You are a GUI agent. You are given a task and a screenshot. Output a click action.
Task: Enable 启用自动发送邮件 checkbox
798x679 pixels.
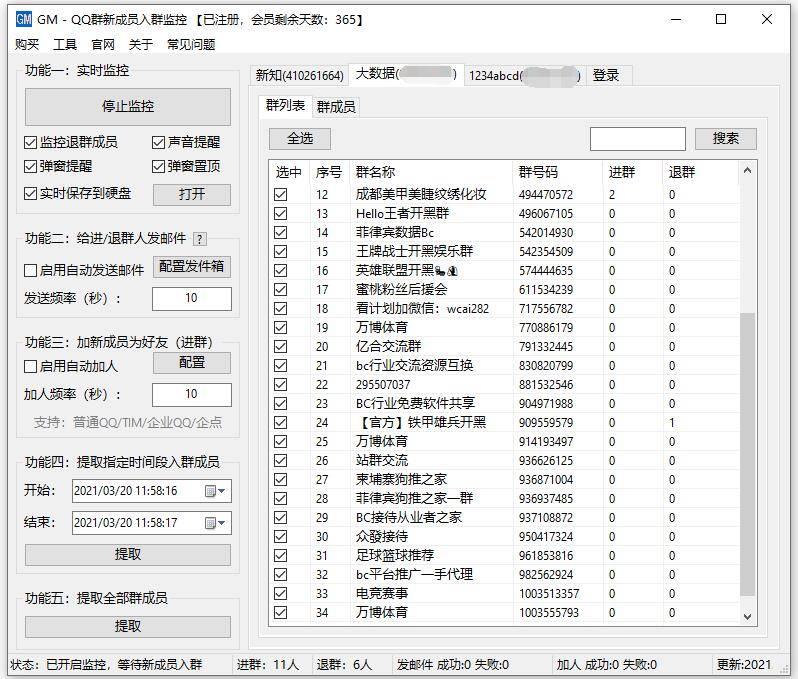pyautogui.click(x=31, y=270)
